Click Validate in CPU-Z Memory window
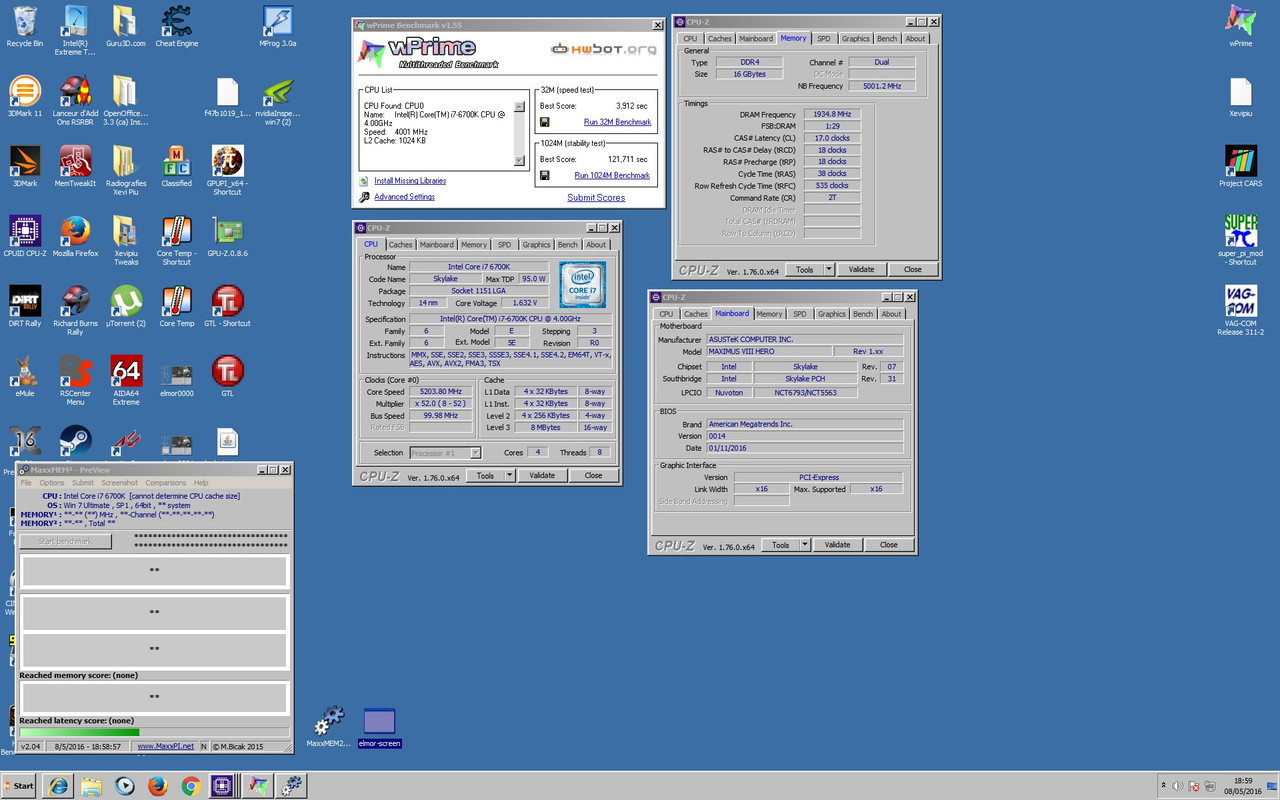Viewport: 1280px width, 800px height. [x=861, y=269]
